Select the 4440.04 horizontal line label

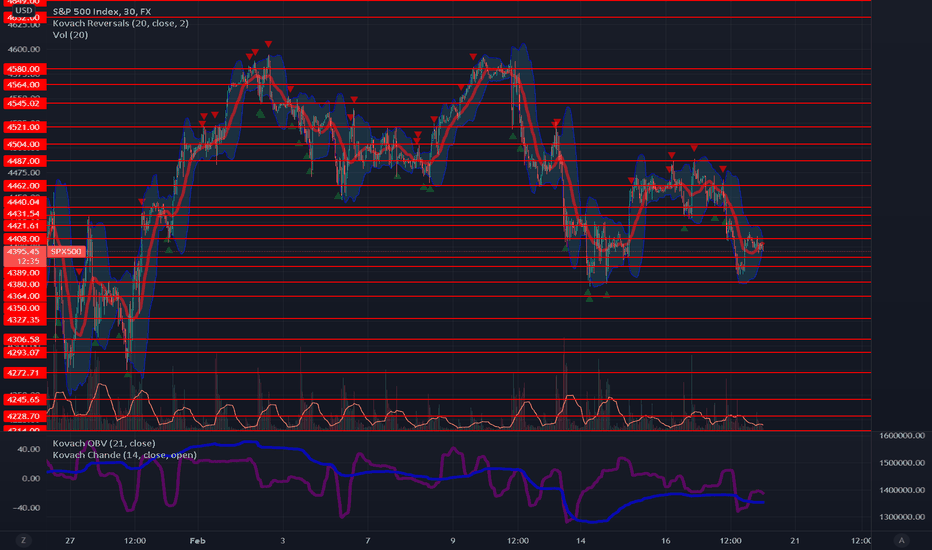(x=24, y=202)
